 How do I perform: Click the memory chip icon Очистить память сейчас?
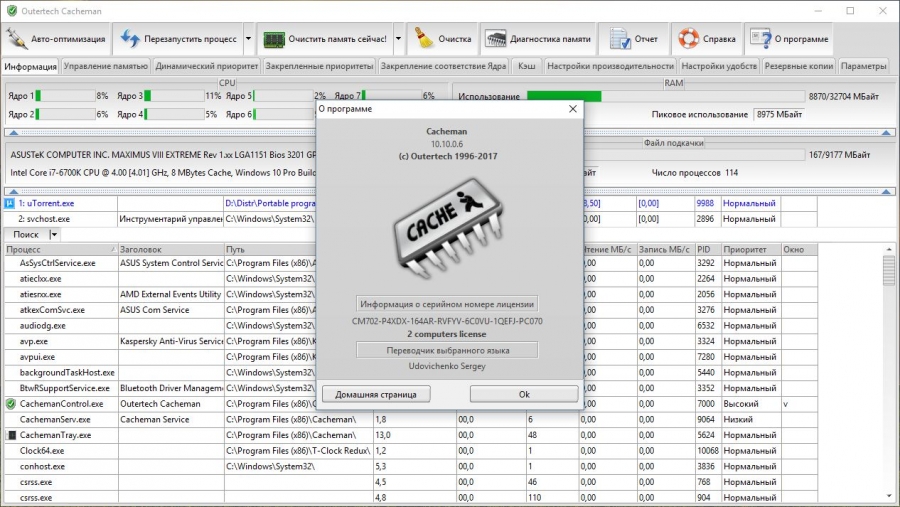pyautogui.click(x=274, y=39)
